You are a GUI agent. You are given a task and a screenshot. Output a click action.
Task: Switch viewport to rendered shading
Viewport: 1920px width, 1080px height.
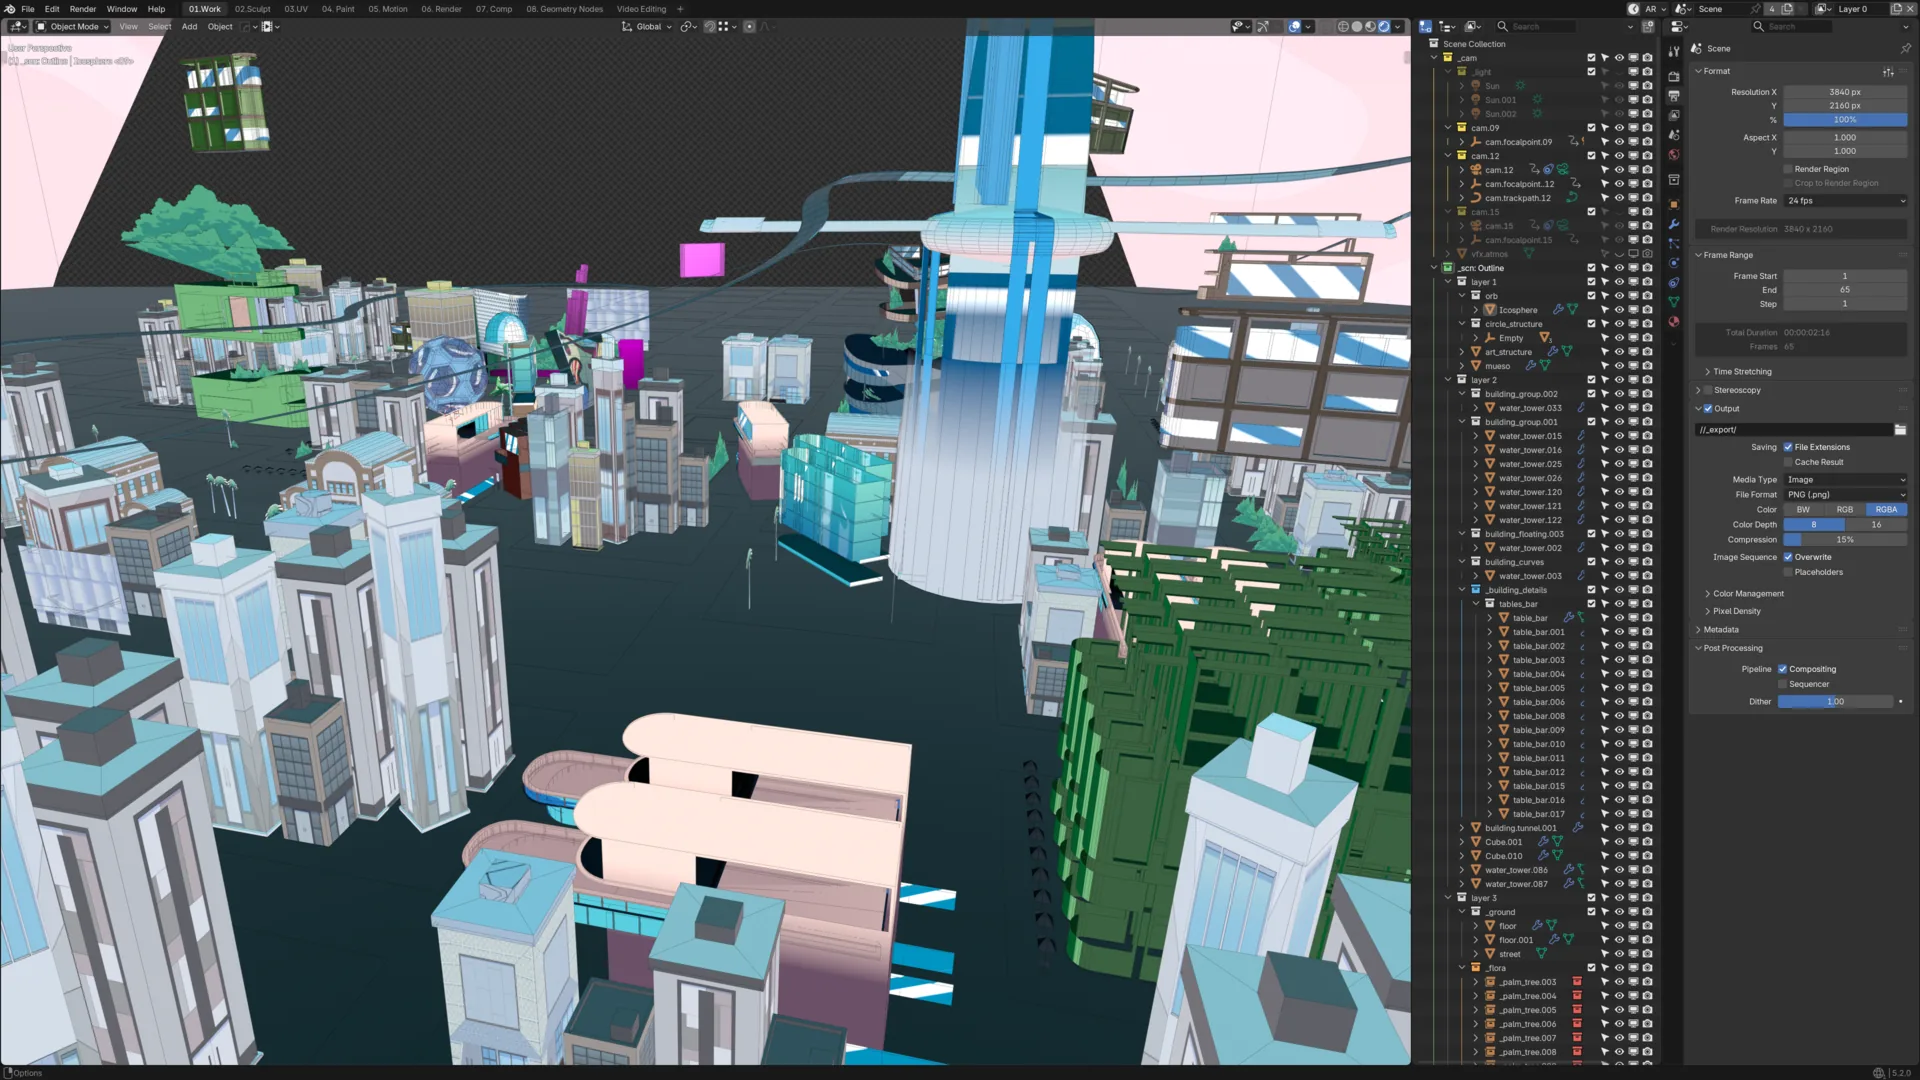tap(1384, 27)
